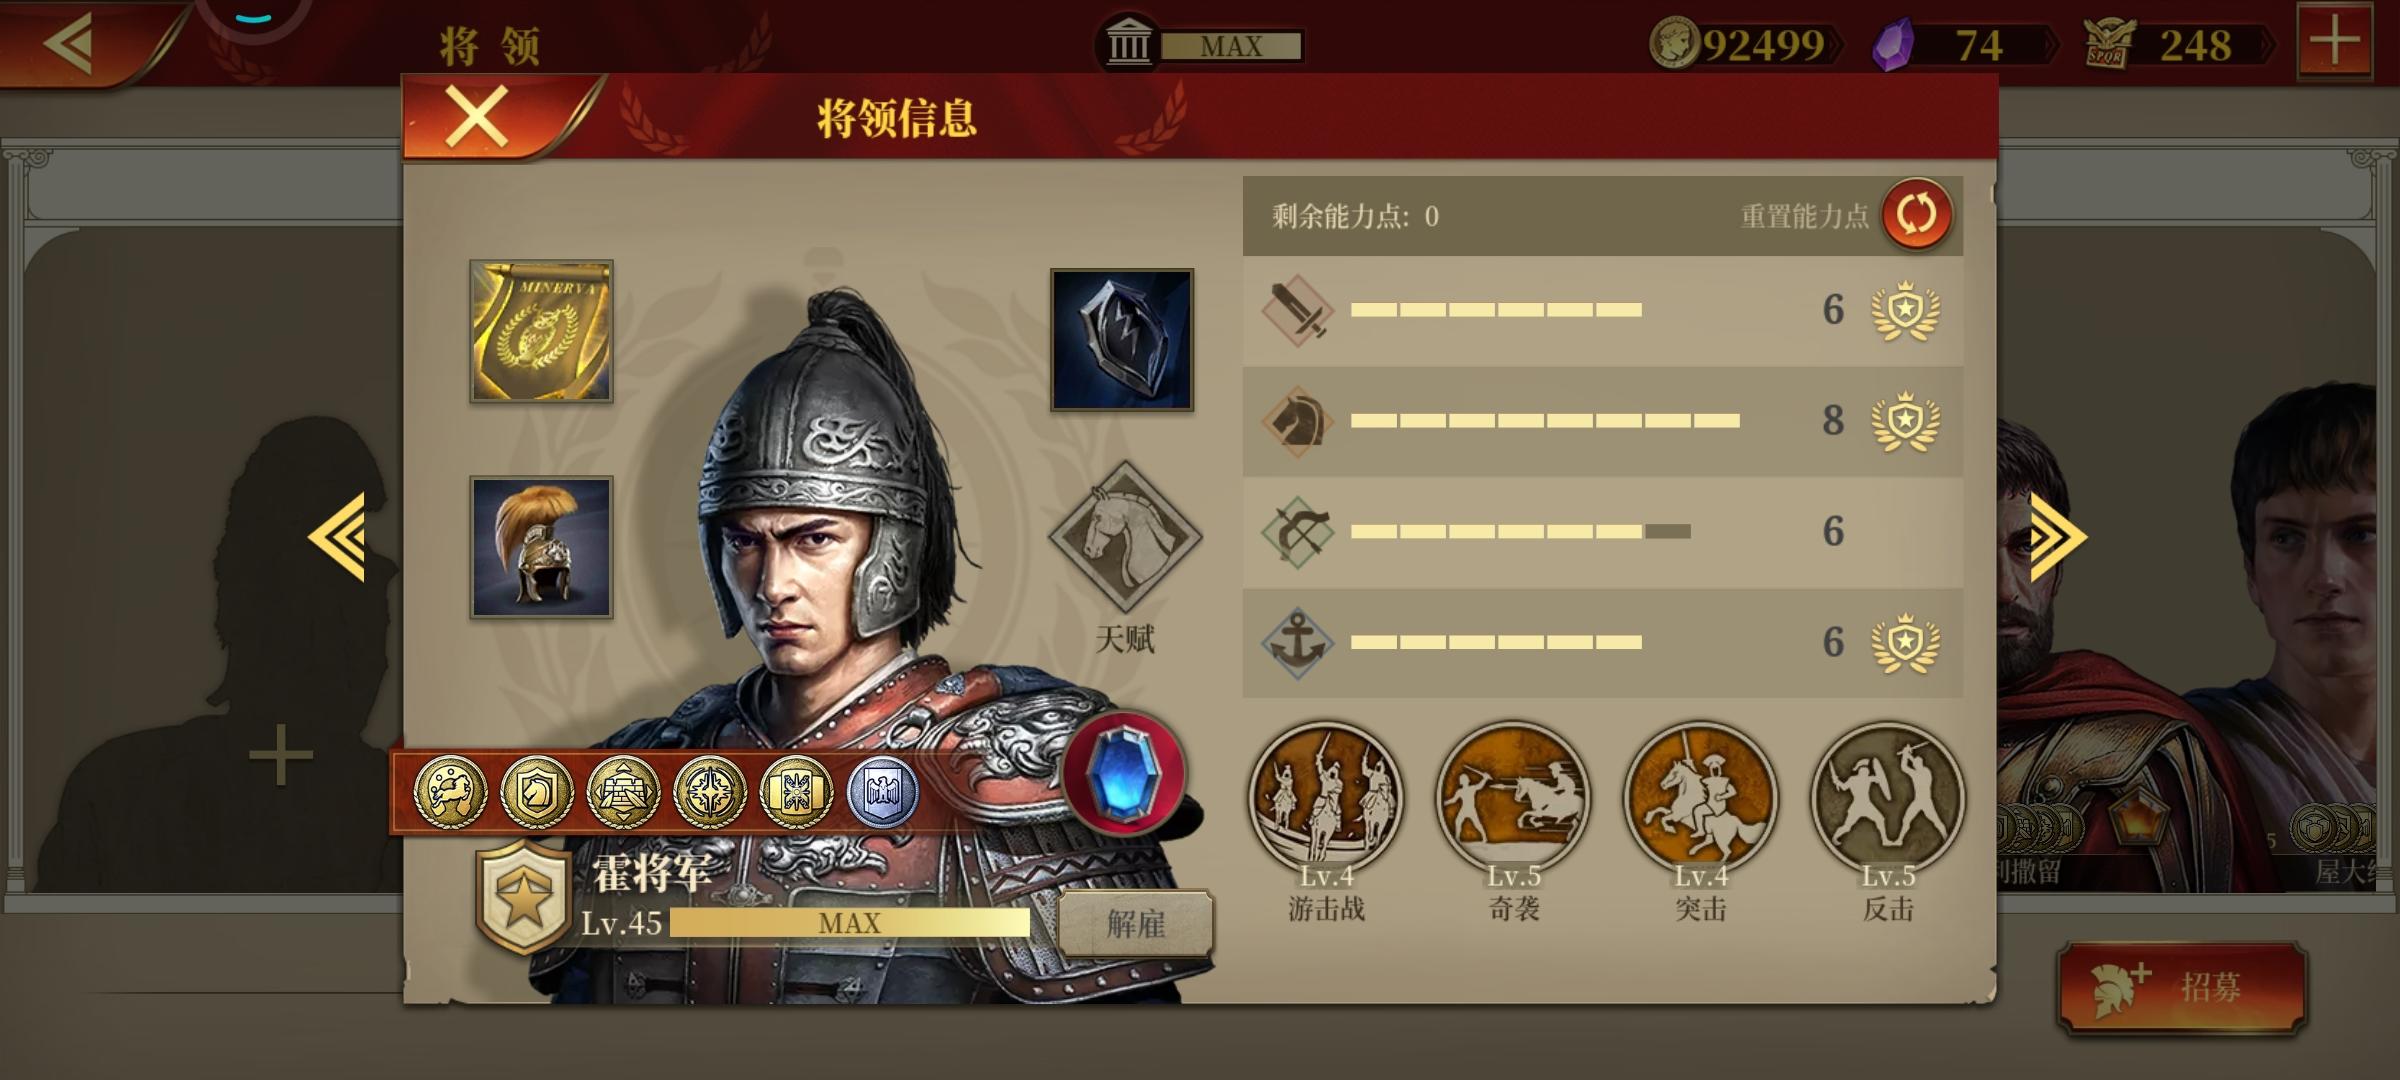Open the Minerva golden banner item slot
Image resolution: width=2400 pixels, height=1080 pixels.
coord(541,332)
